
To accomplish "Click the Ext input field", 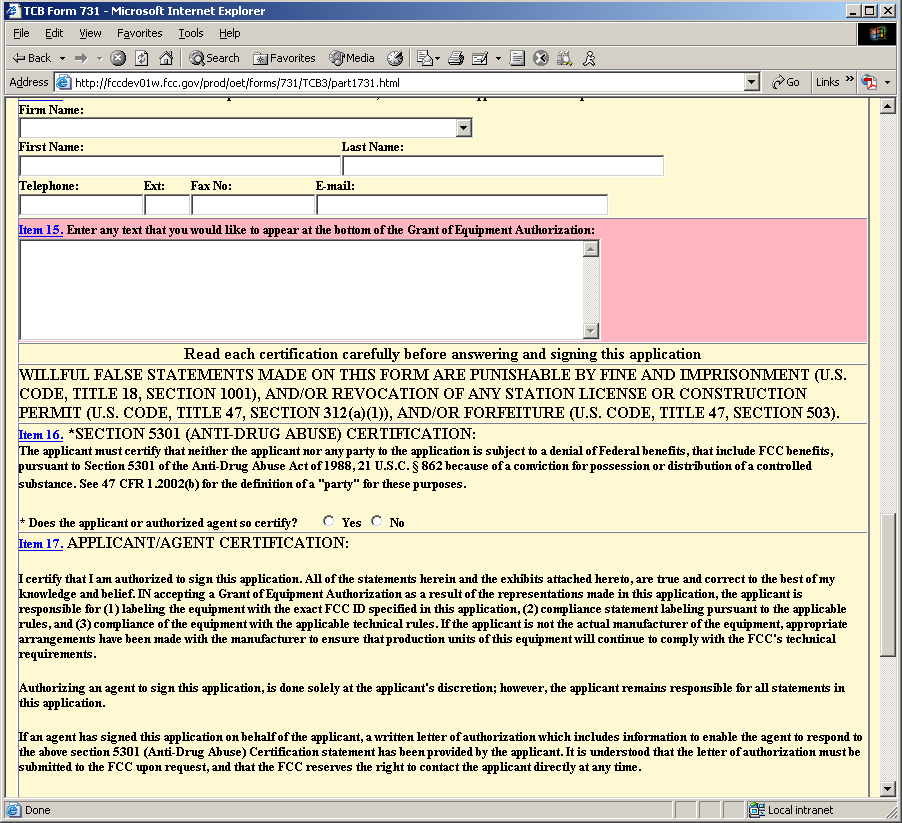I will (x=167, y=205).
